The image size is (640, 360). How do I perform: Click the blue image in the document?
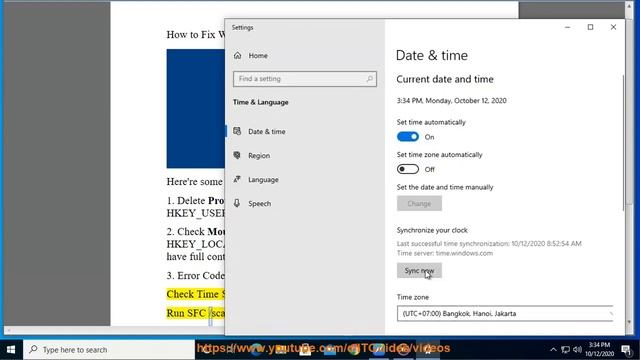click(196, 109)
